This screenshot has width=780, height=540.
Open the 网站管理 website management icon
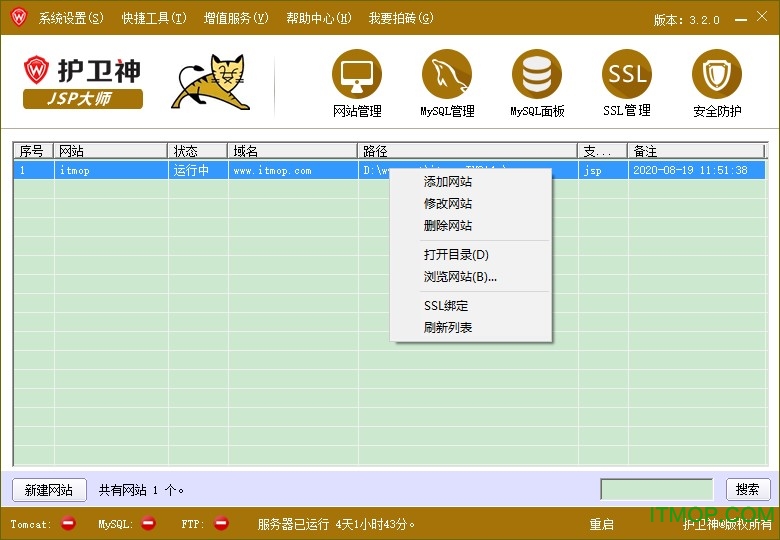point(357,75)
